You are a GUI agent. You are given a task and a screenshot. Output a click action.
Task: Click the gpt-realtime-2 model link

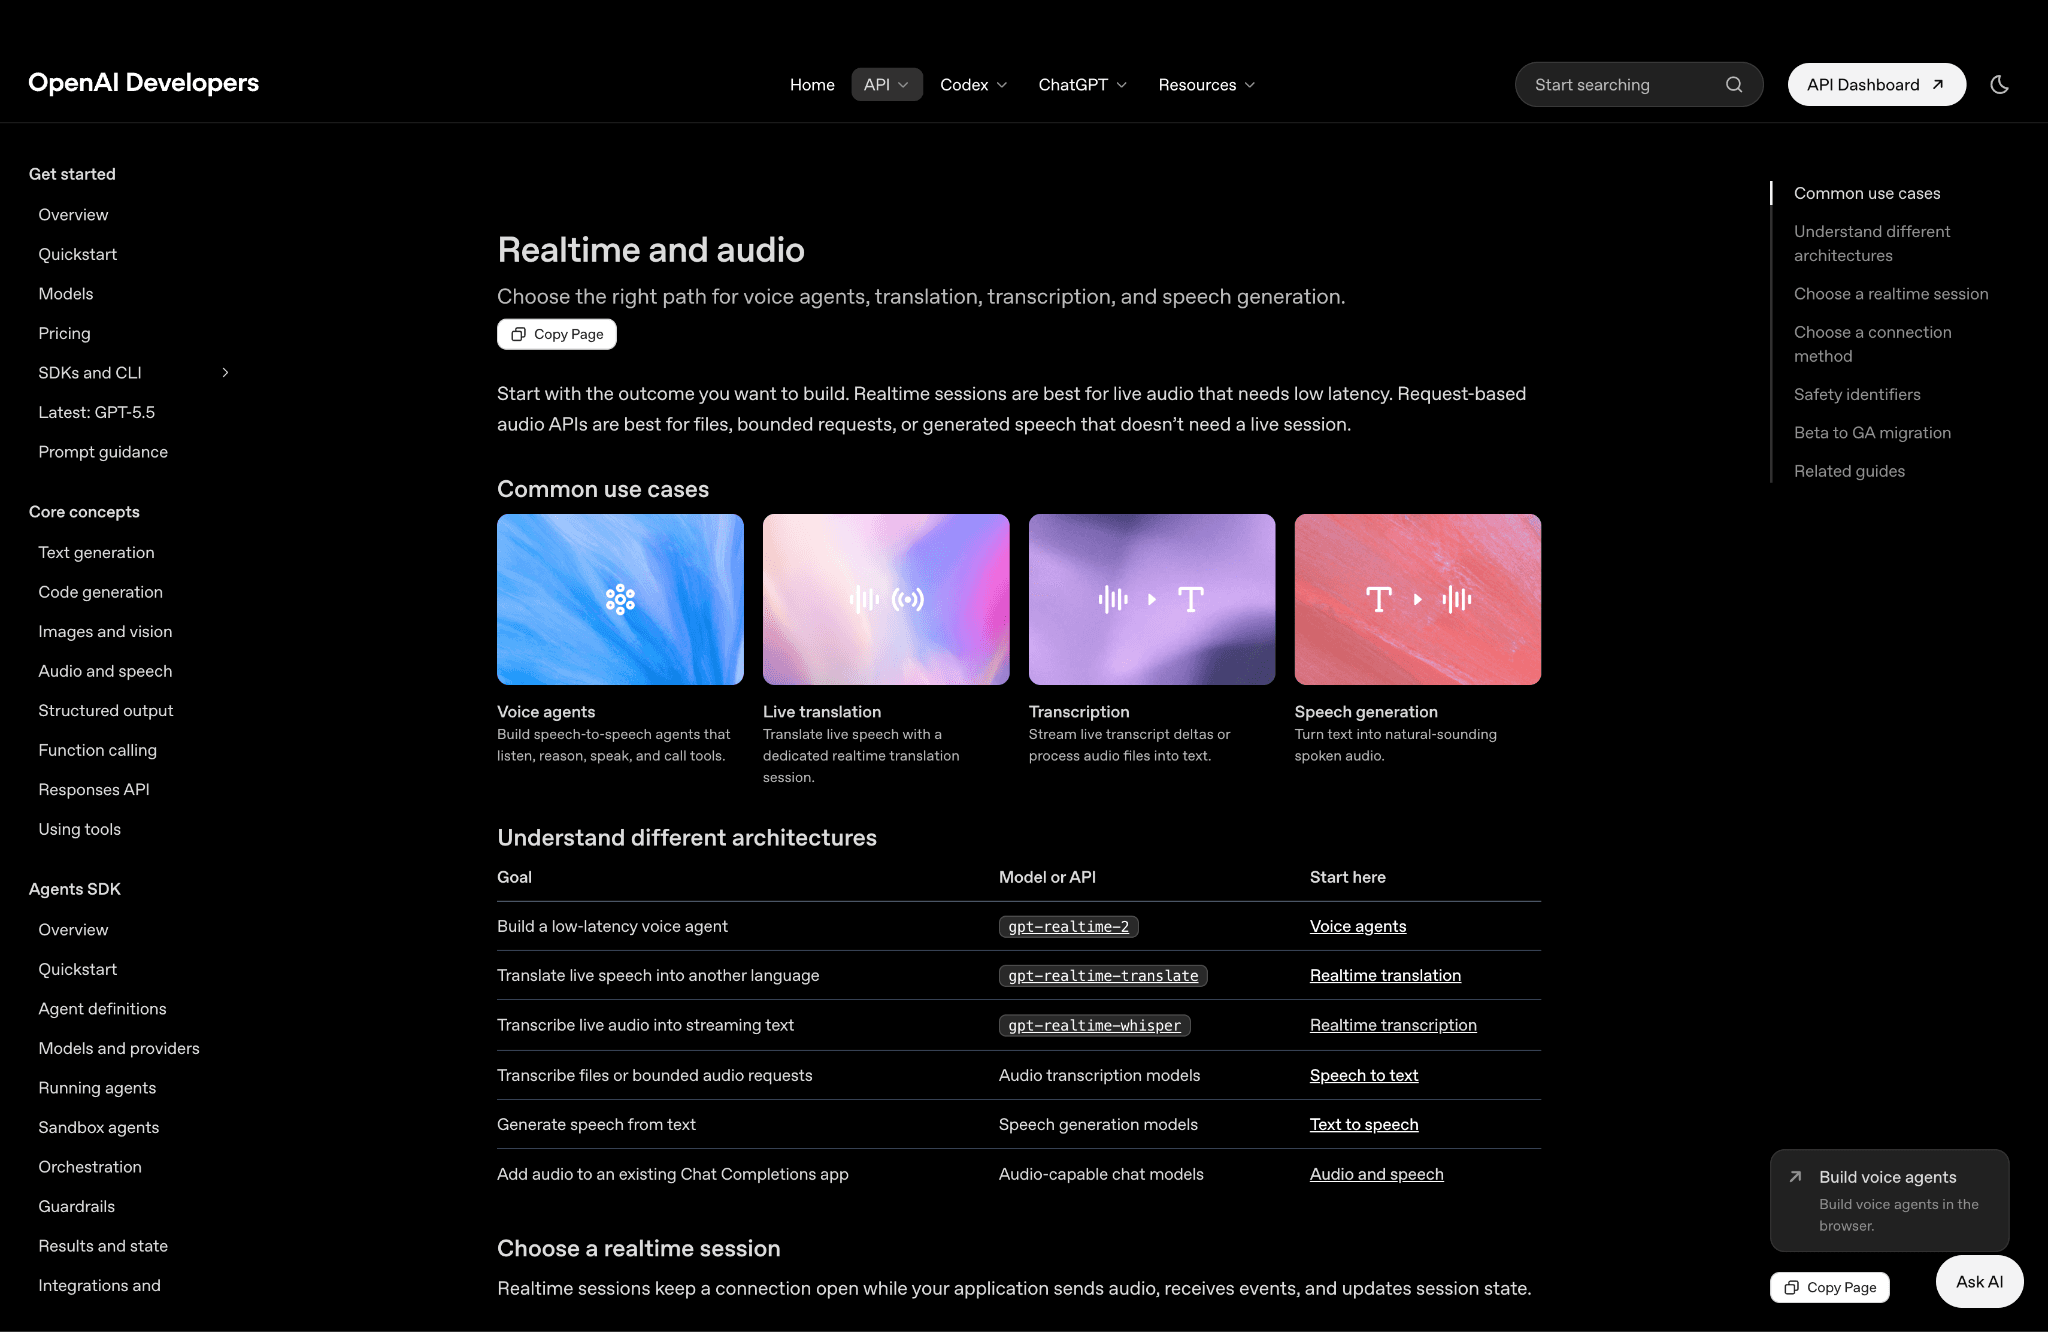tap(1068, 927)
